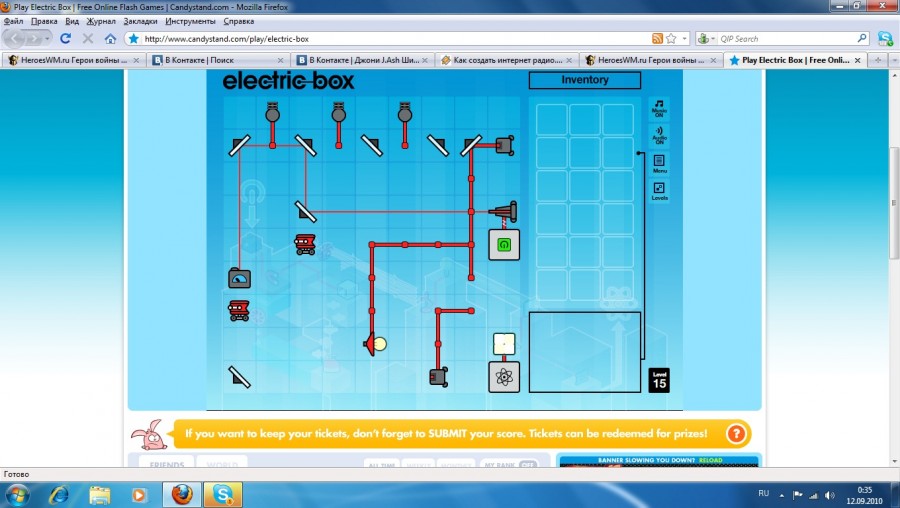Toggle the Music ON game button
Viewport: 900px width, 508px height.
tap(659, 108)
